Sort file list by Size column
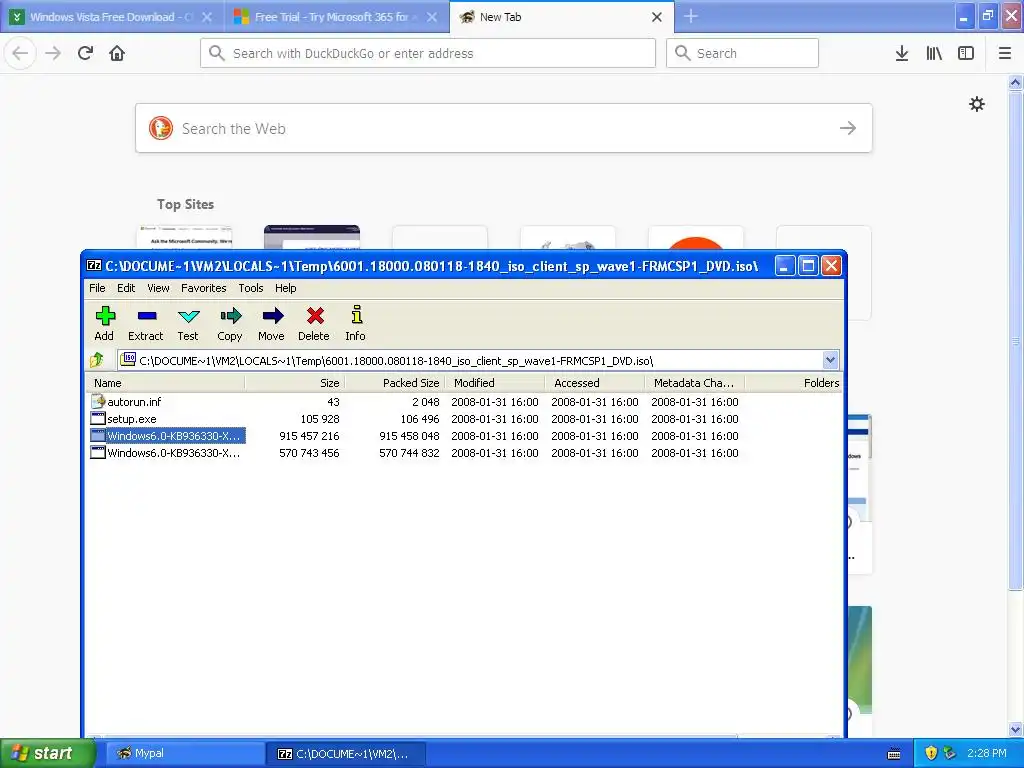The image size is (1024, 768). pyautogui.click(x=295, y=383)
